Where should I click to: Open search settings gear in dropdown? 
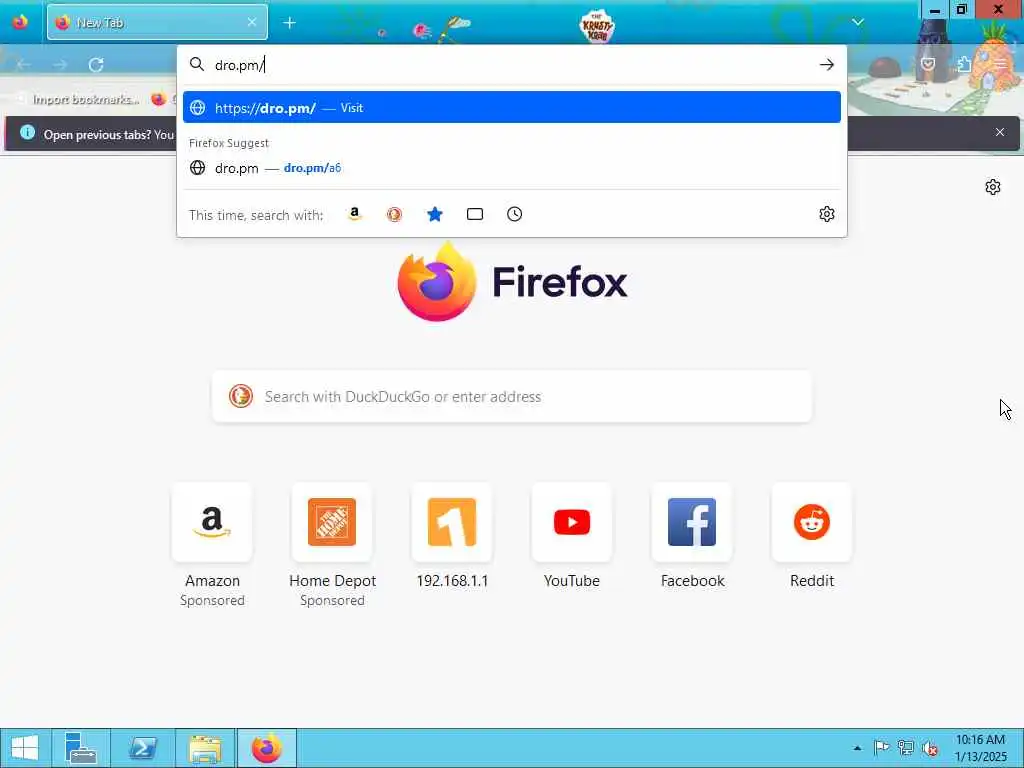[x=826, y=214]
